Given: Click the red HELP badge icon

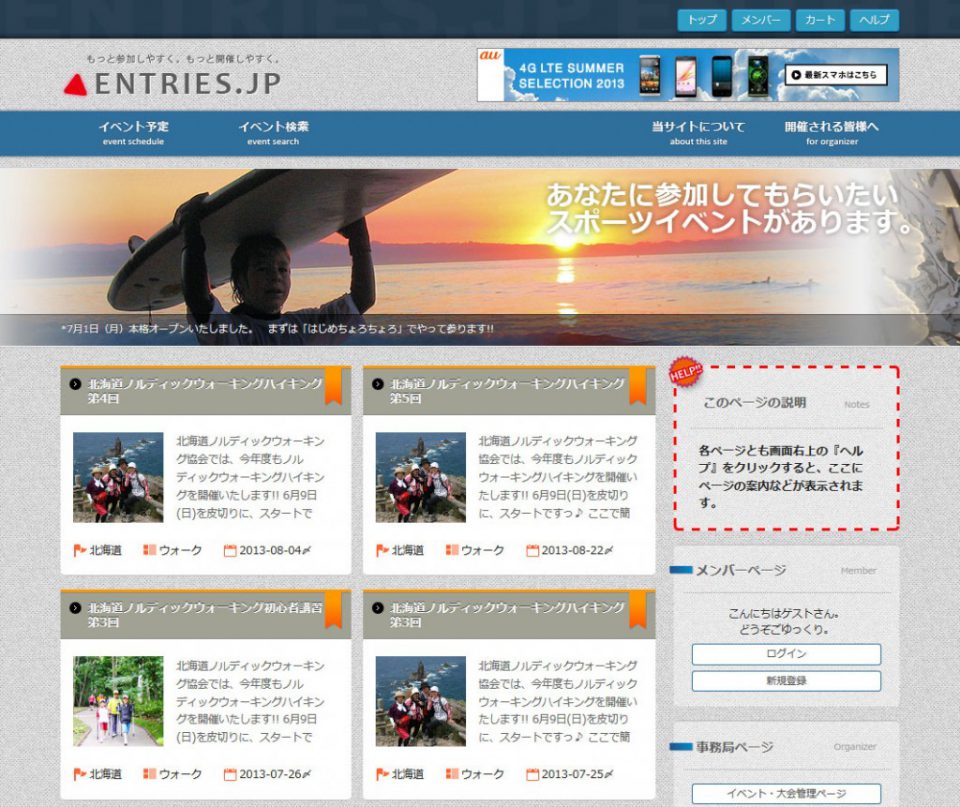Looking at the screenshot, I should (685, 371).
